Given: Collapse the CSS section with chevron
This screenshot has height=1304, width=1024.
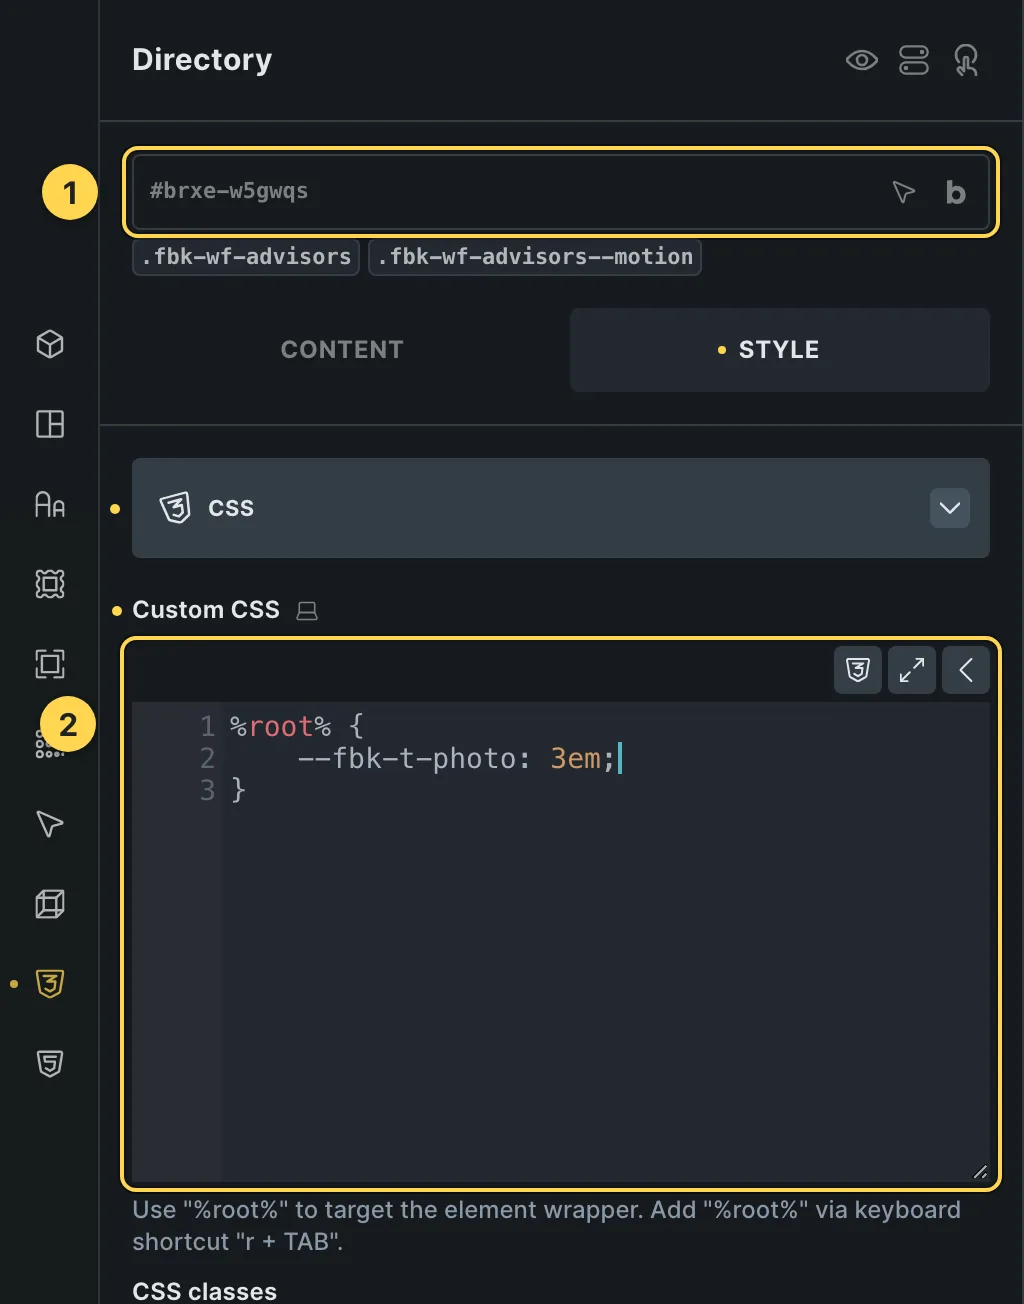Looking at the screenshot, I should pyautogui.click(x=950, y=508).
